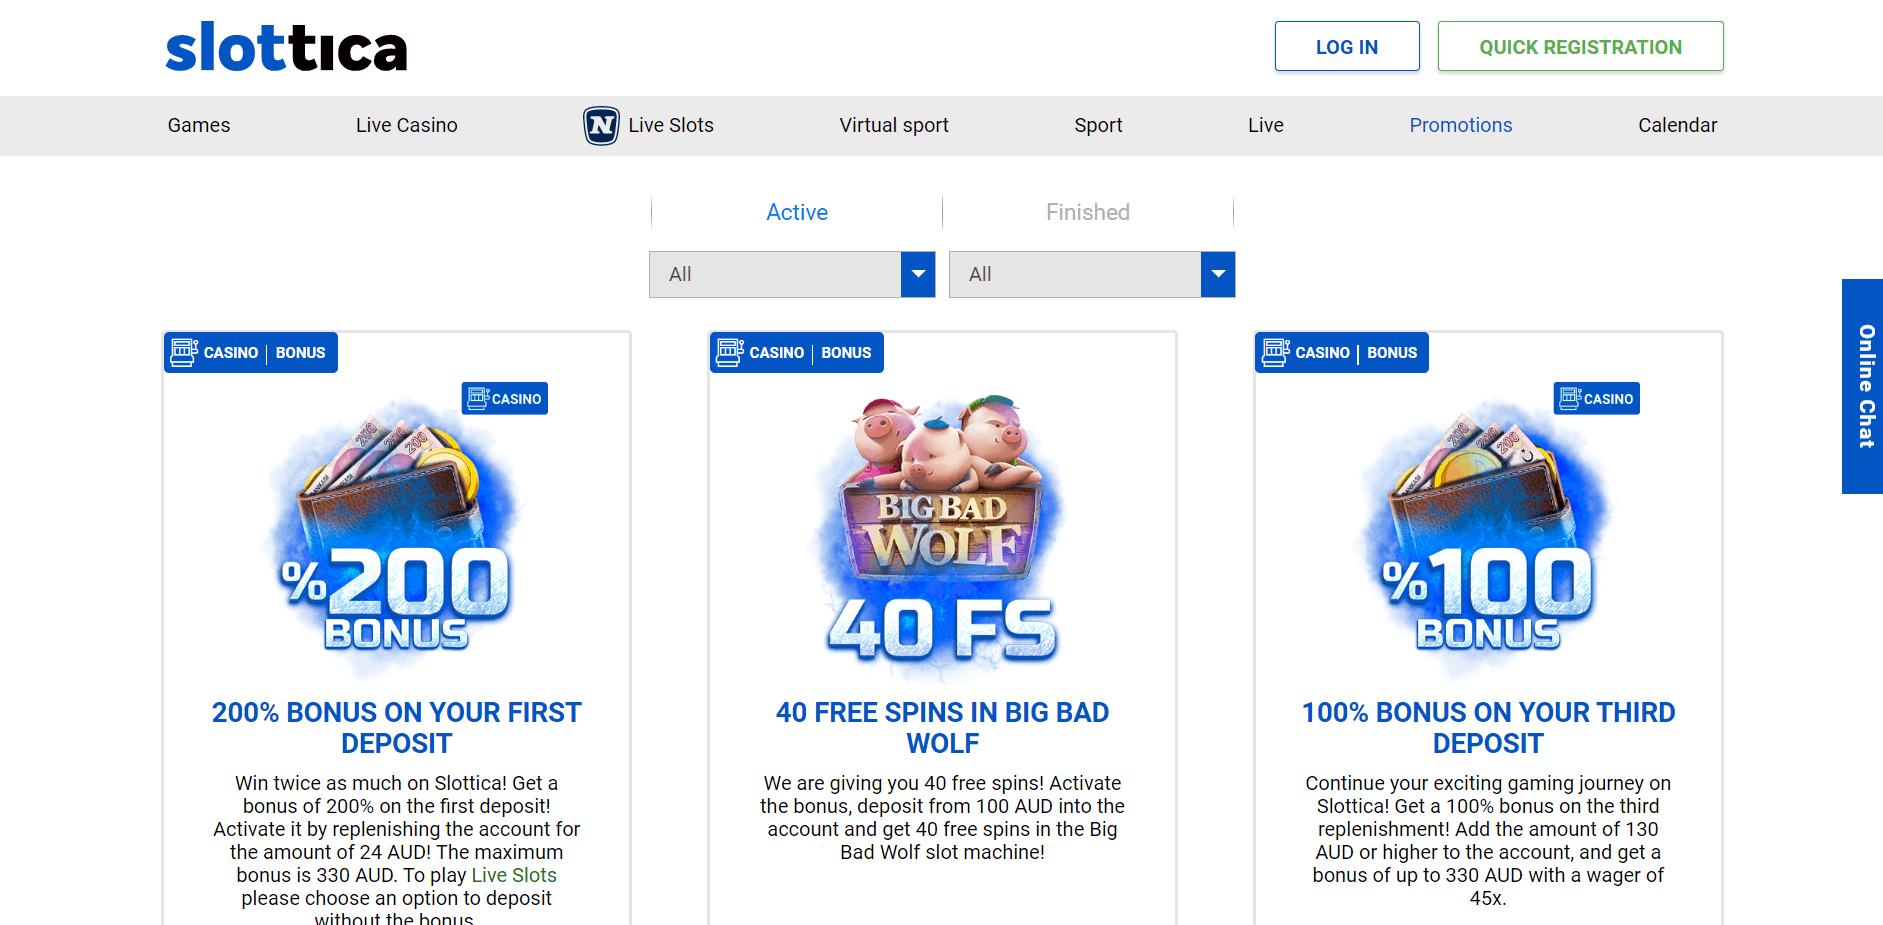
Task: Click the small Casino tag on 200% bonus card
Action: tap(505, 398)
